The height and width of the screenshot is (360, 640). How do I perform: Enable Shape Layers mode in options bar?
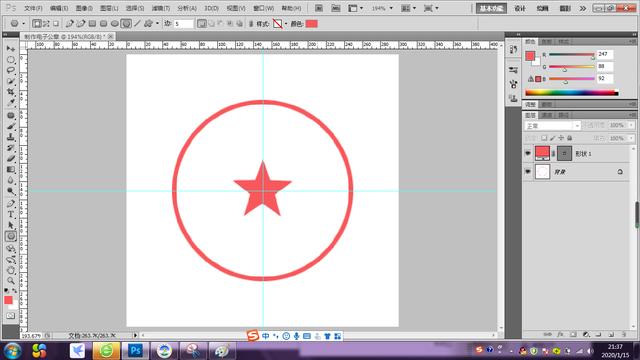37,24
